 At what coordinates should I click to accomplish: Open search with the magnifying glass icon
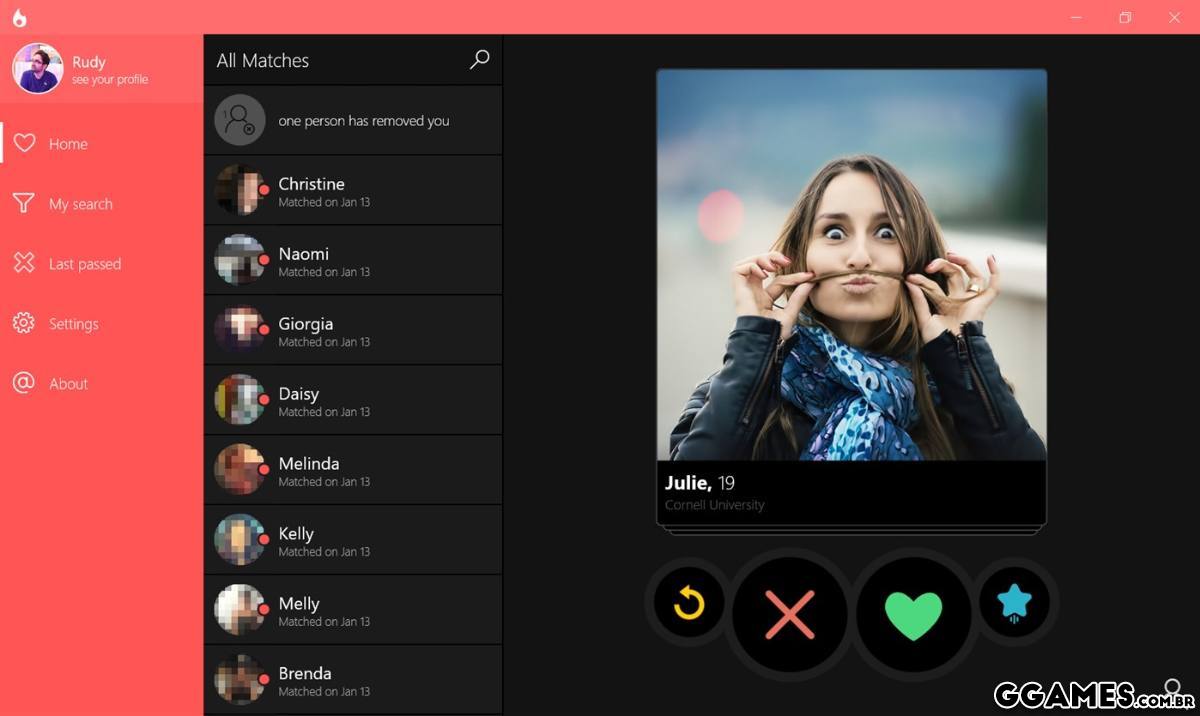click(480, 60)
